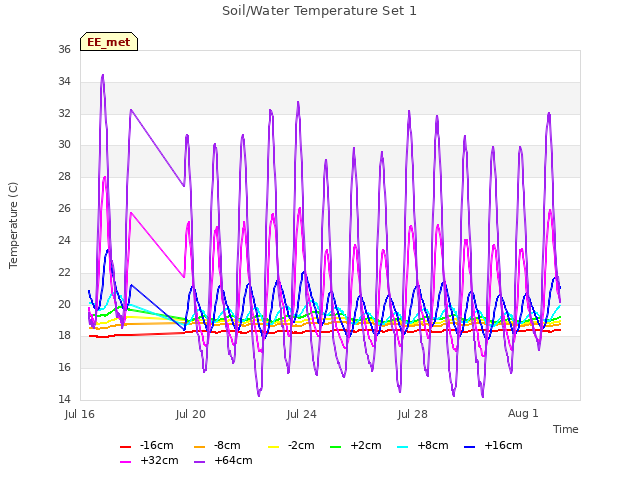Click the 26 y-axis tick label
The image size is (640, 480).
64,209
